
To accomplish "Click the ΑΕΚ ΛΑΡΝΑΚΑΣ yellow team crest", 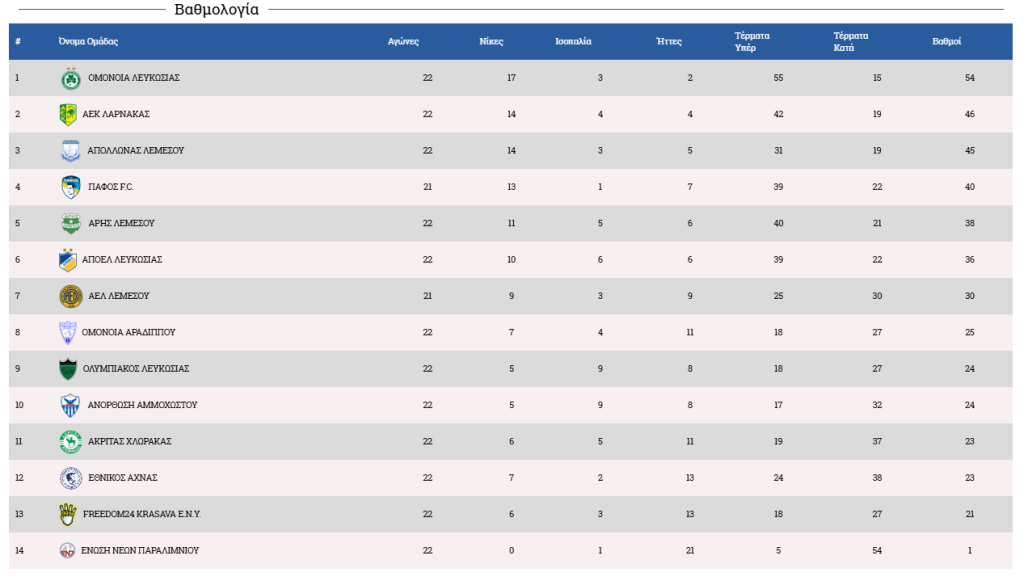I will click(x=68, y=114).
